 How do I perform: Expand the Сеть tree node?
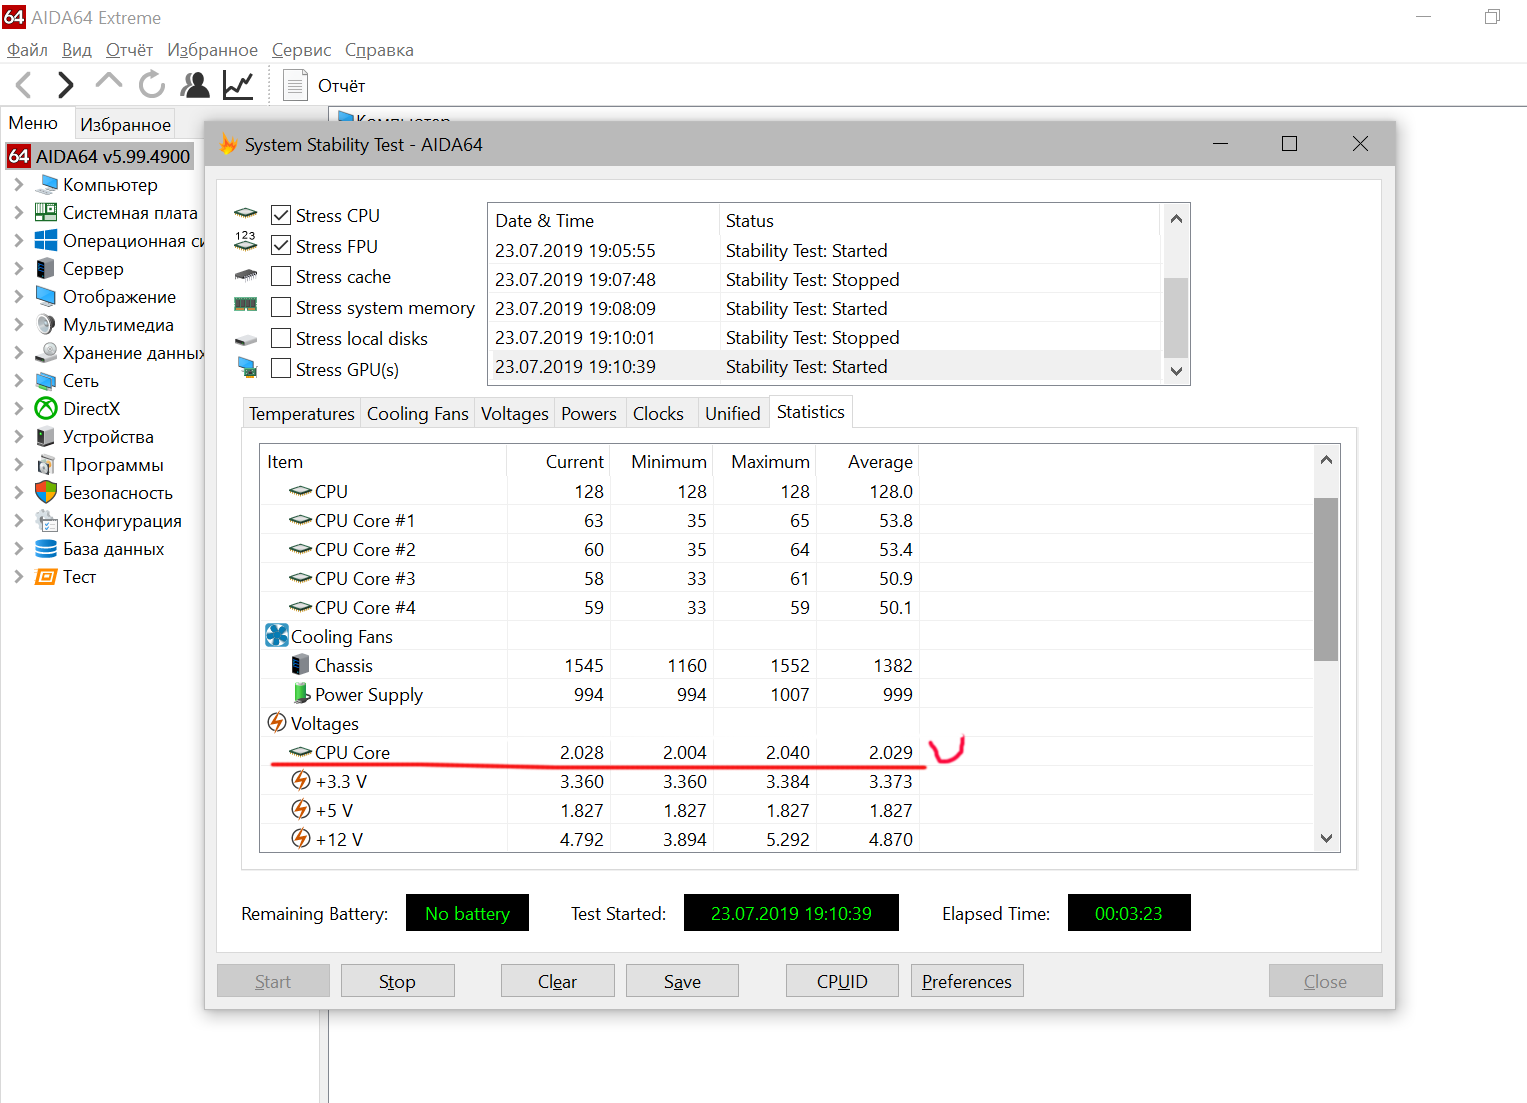tap(18, 380)
